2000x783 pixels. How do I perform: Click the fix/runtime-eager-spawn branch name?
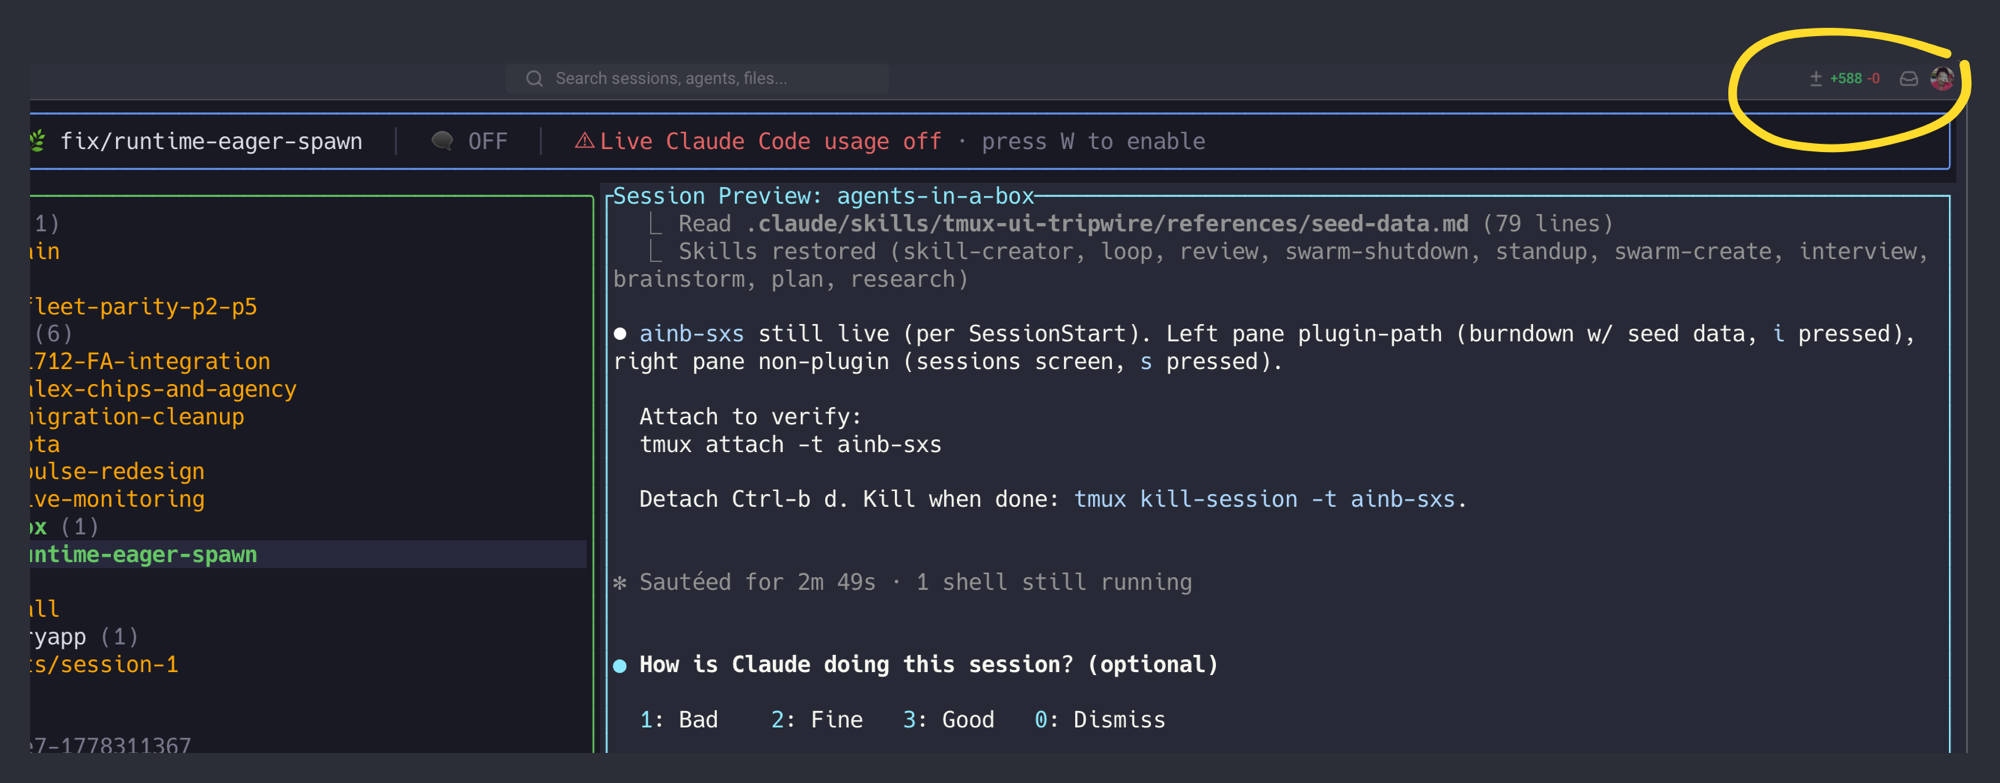point(211,141)
